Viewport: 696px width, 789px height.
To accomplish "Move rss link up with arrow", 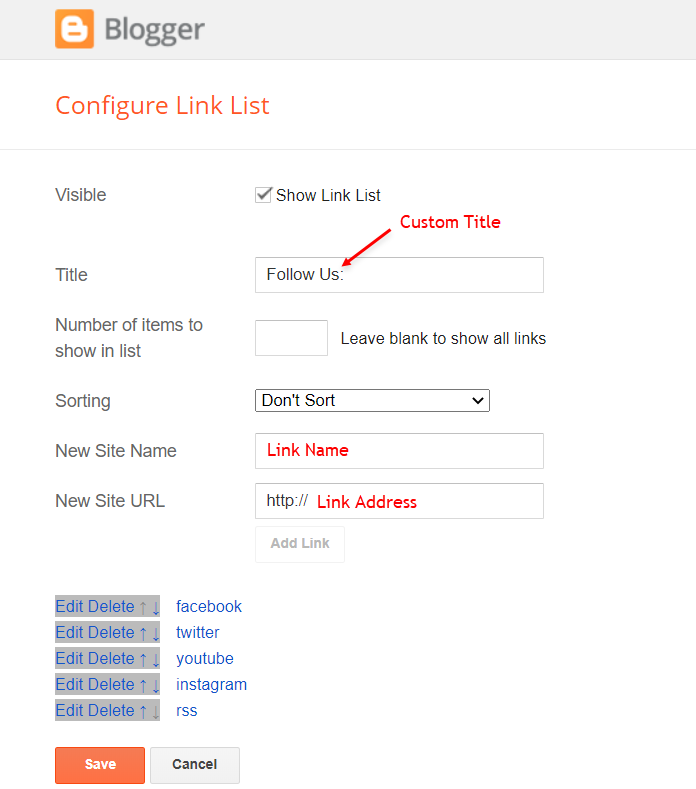I will 143,712.
